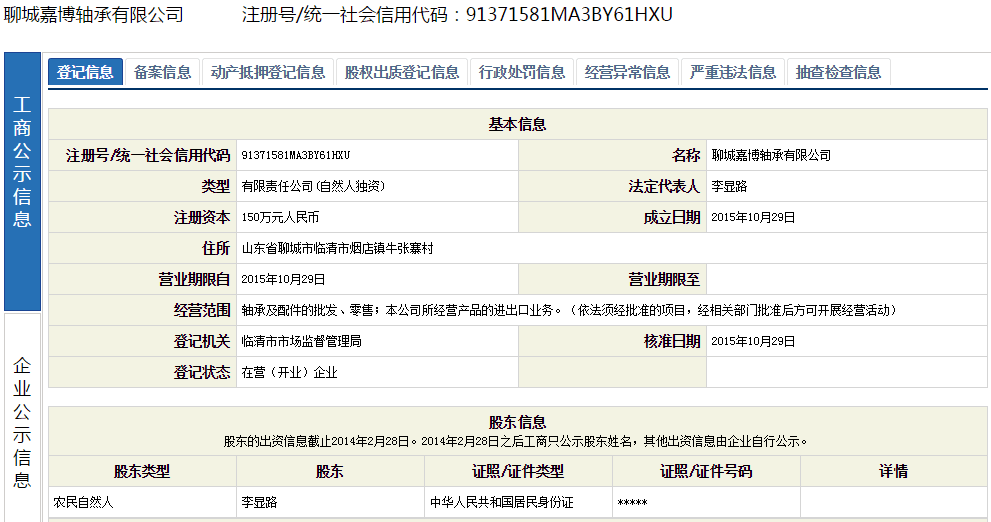Image resolution: width=991 pixels, height=522 pixels.
Task: Switch to the 经营异常信息 tab
Action: point(628,72)
